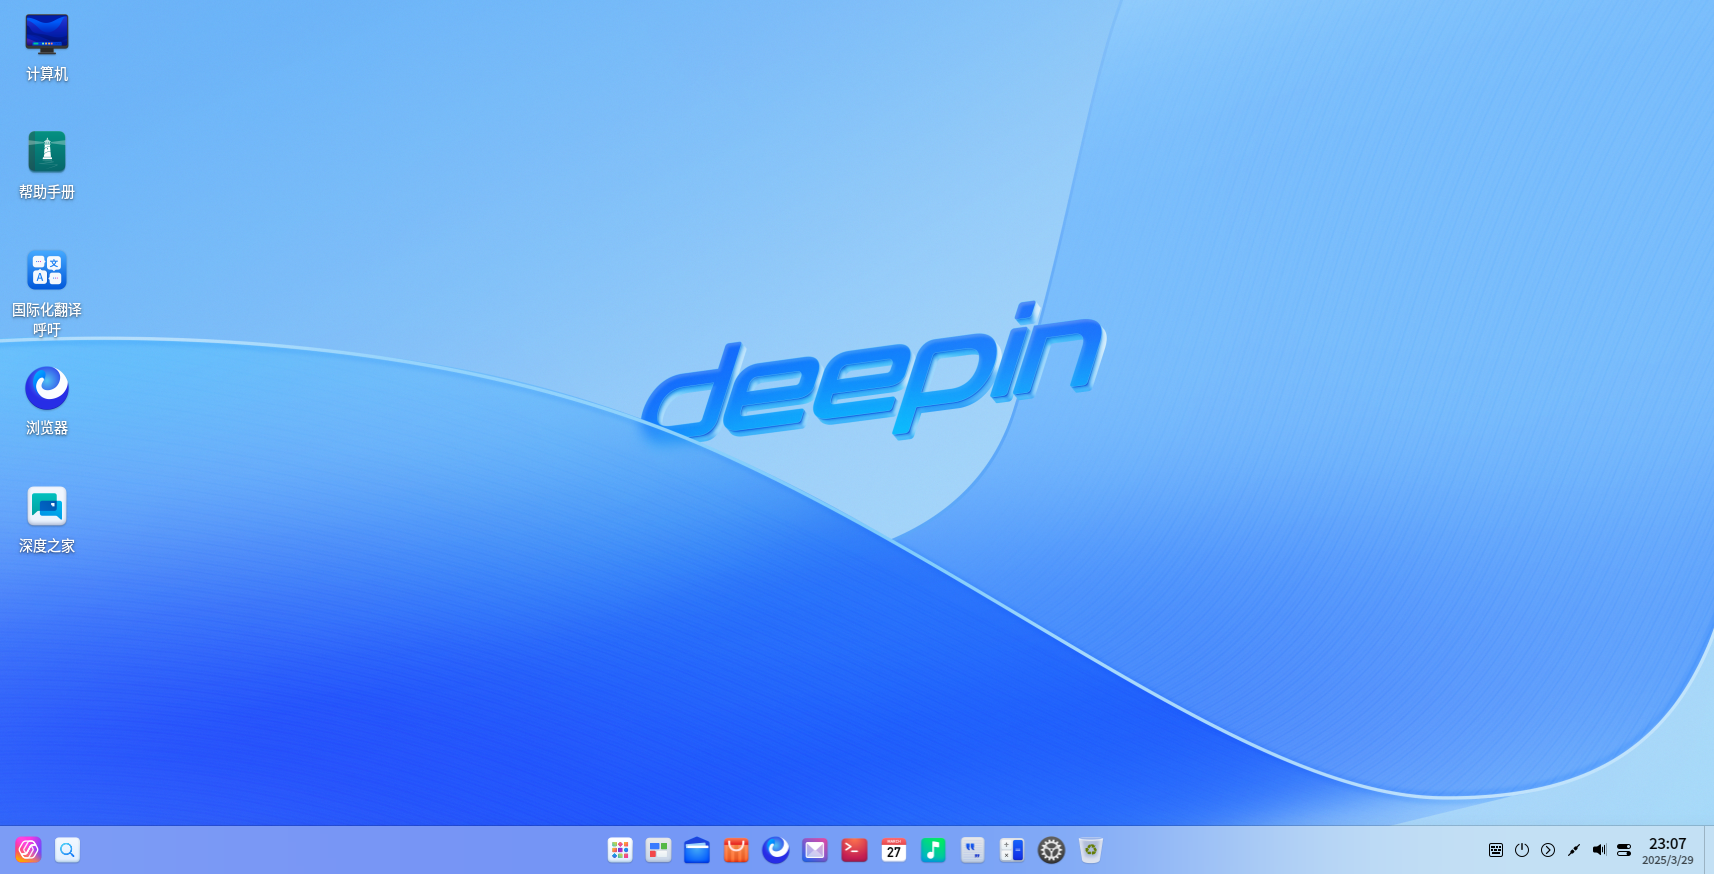1714x874 pixels.
Task: Open the file manager from dock
Action: pos(697,850)
